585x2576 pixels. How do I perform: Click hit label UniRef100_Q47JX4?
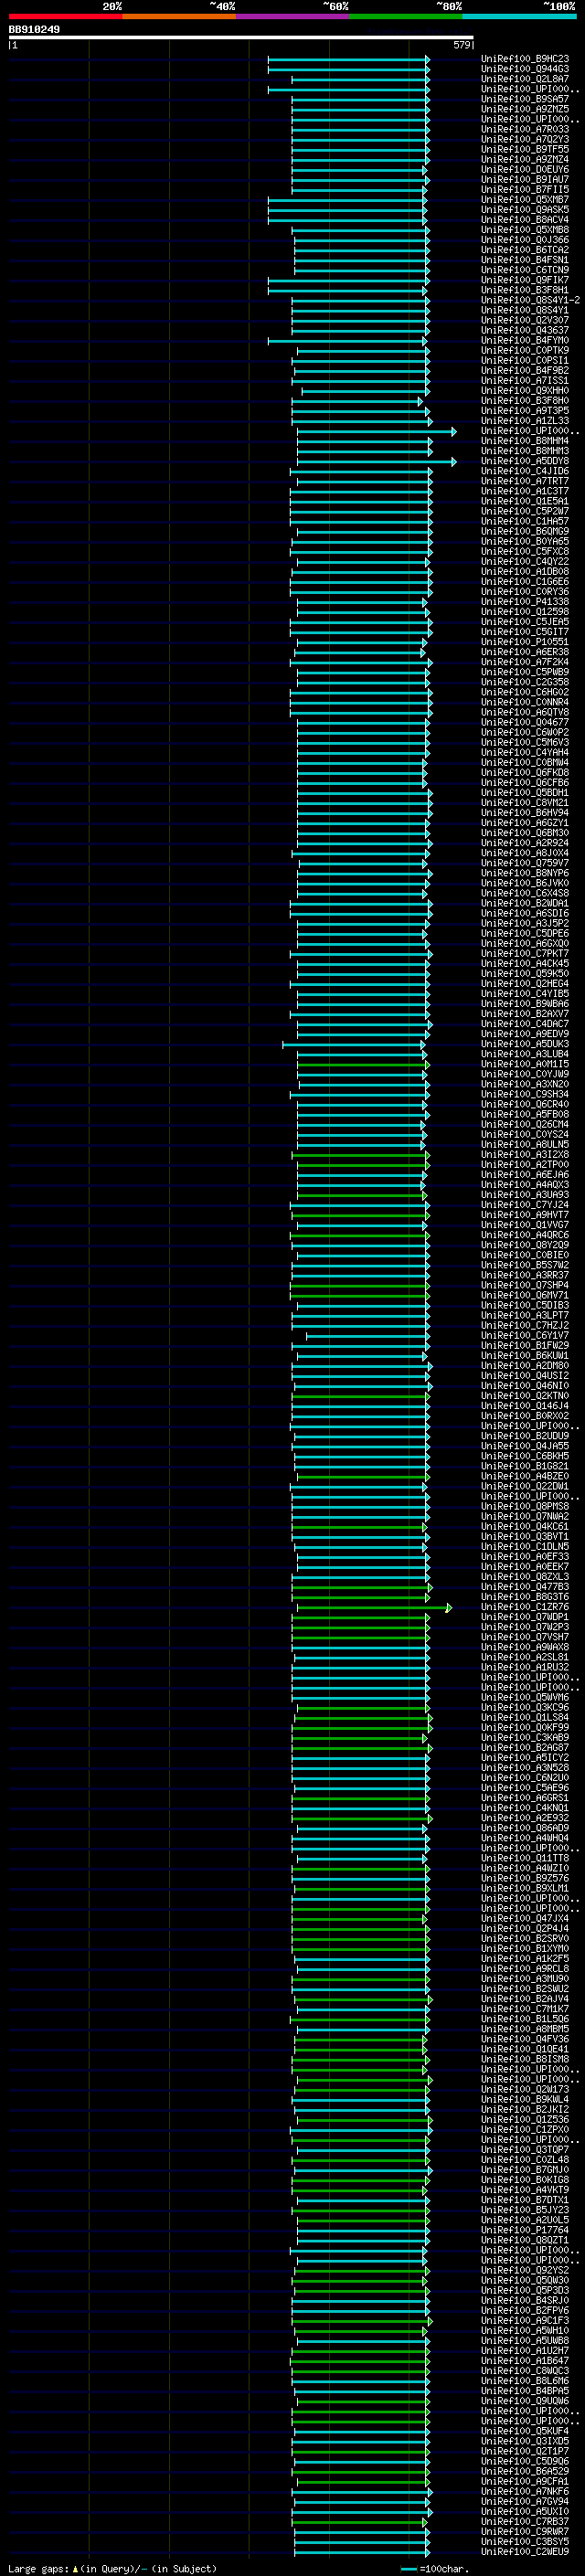(524, 1919)
